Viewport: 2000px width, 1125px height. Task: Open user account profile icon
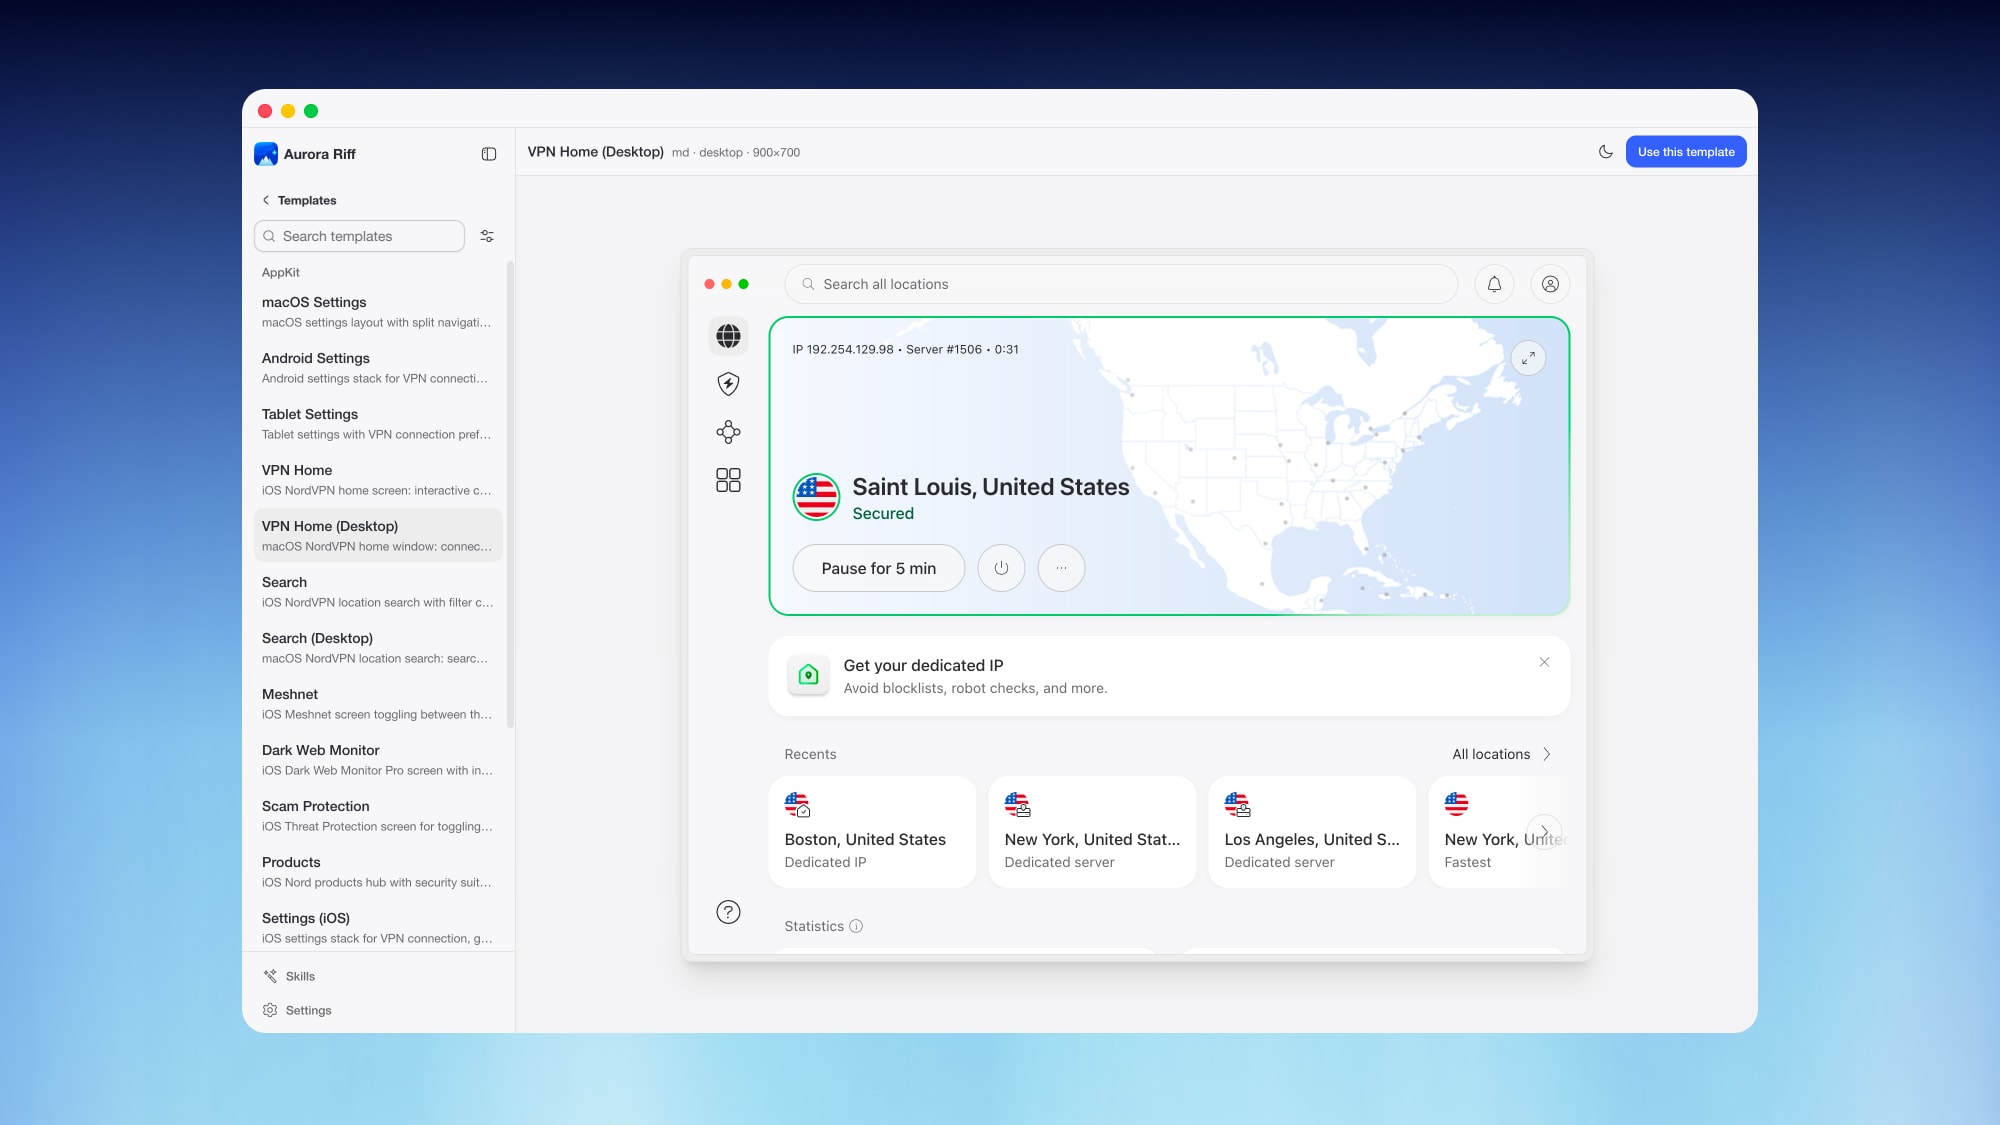(1550, 284)
